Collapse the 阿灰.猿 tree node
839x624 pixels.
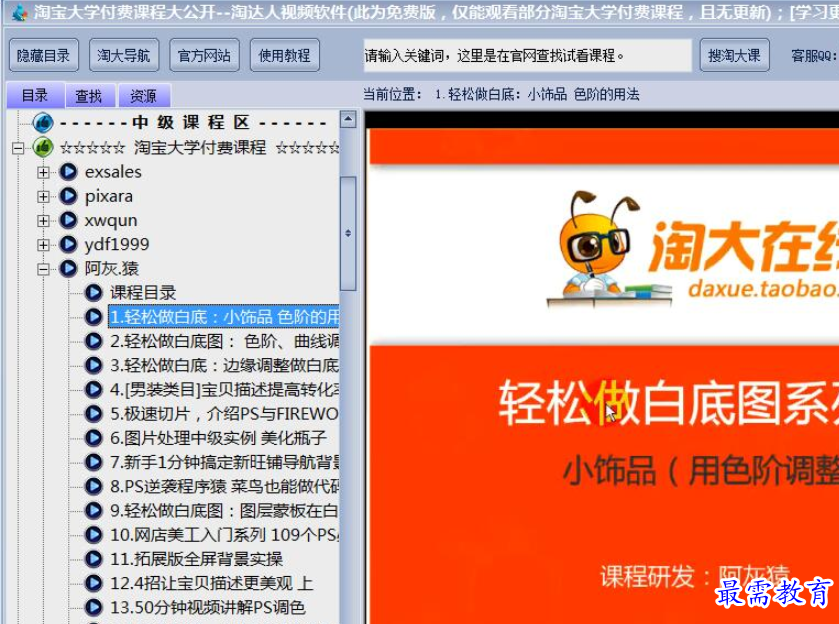[43, 269]
